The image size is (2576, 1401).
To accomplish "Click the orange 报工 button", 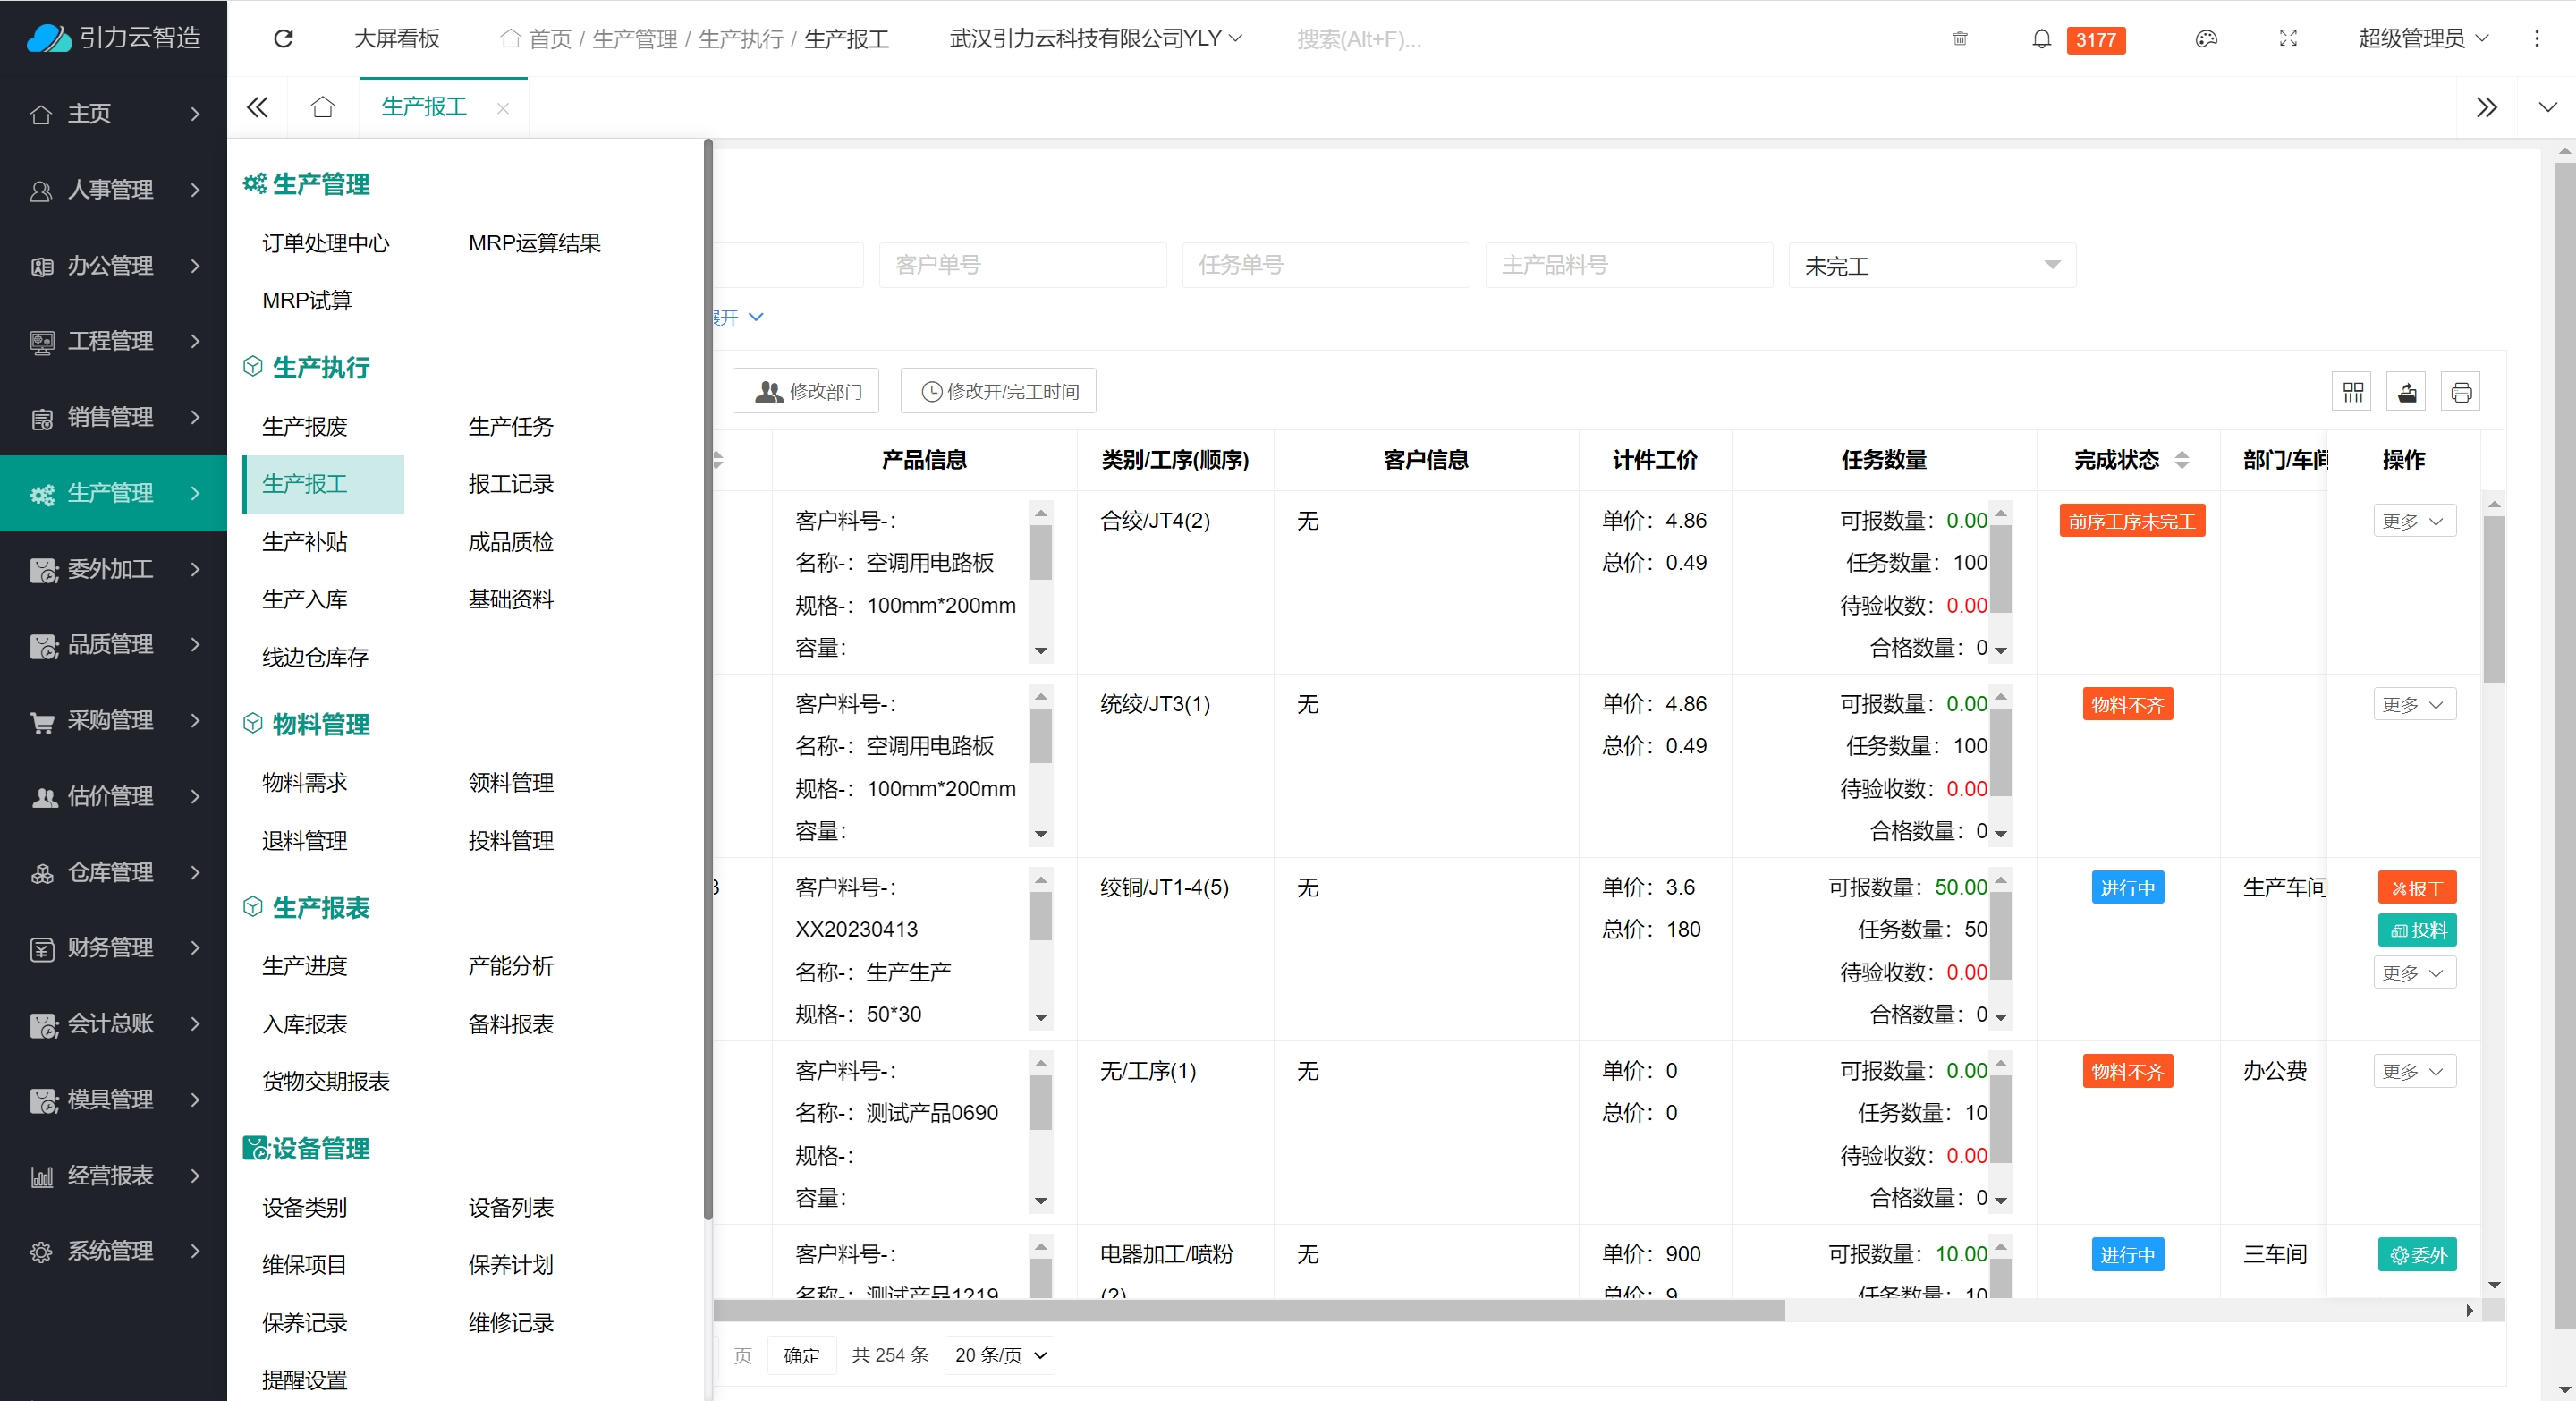I will point(2416,888).
